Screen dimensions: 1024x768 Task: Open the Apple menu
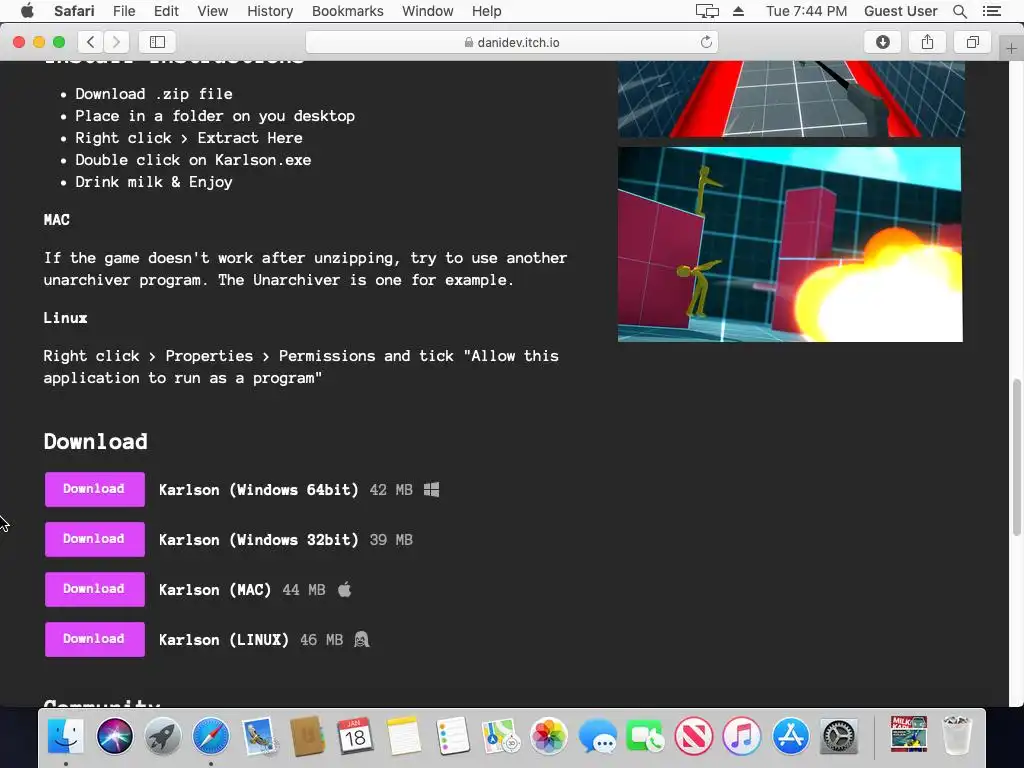click(x=27, y=11)
